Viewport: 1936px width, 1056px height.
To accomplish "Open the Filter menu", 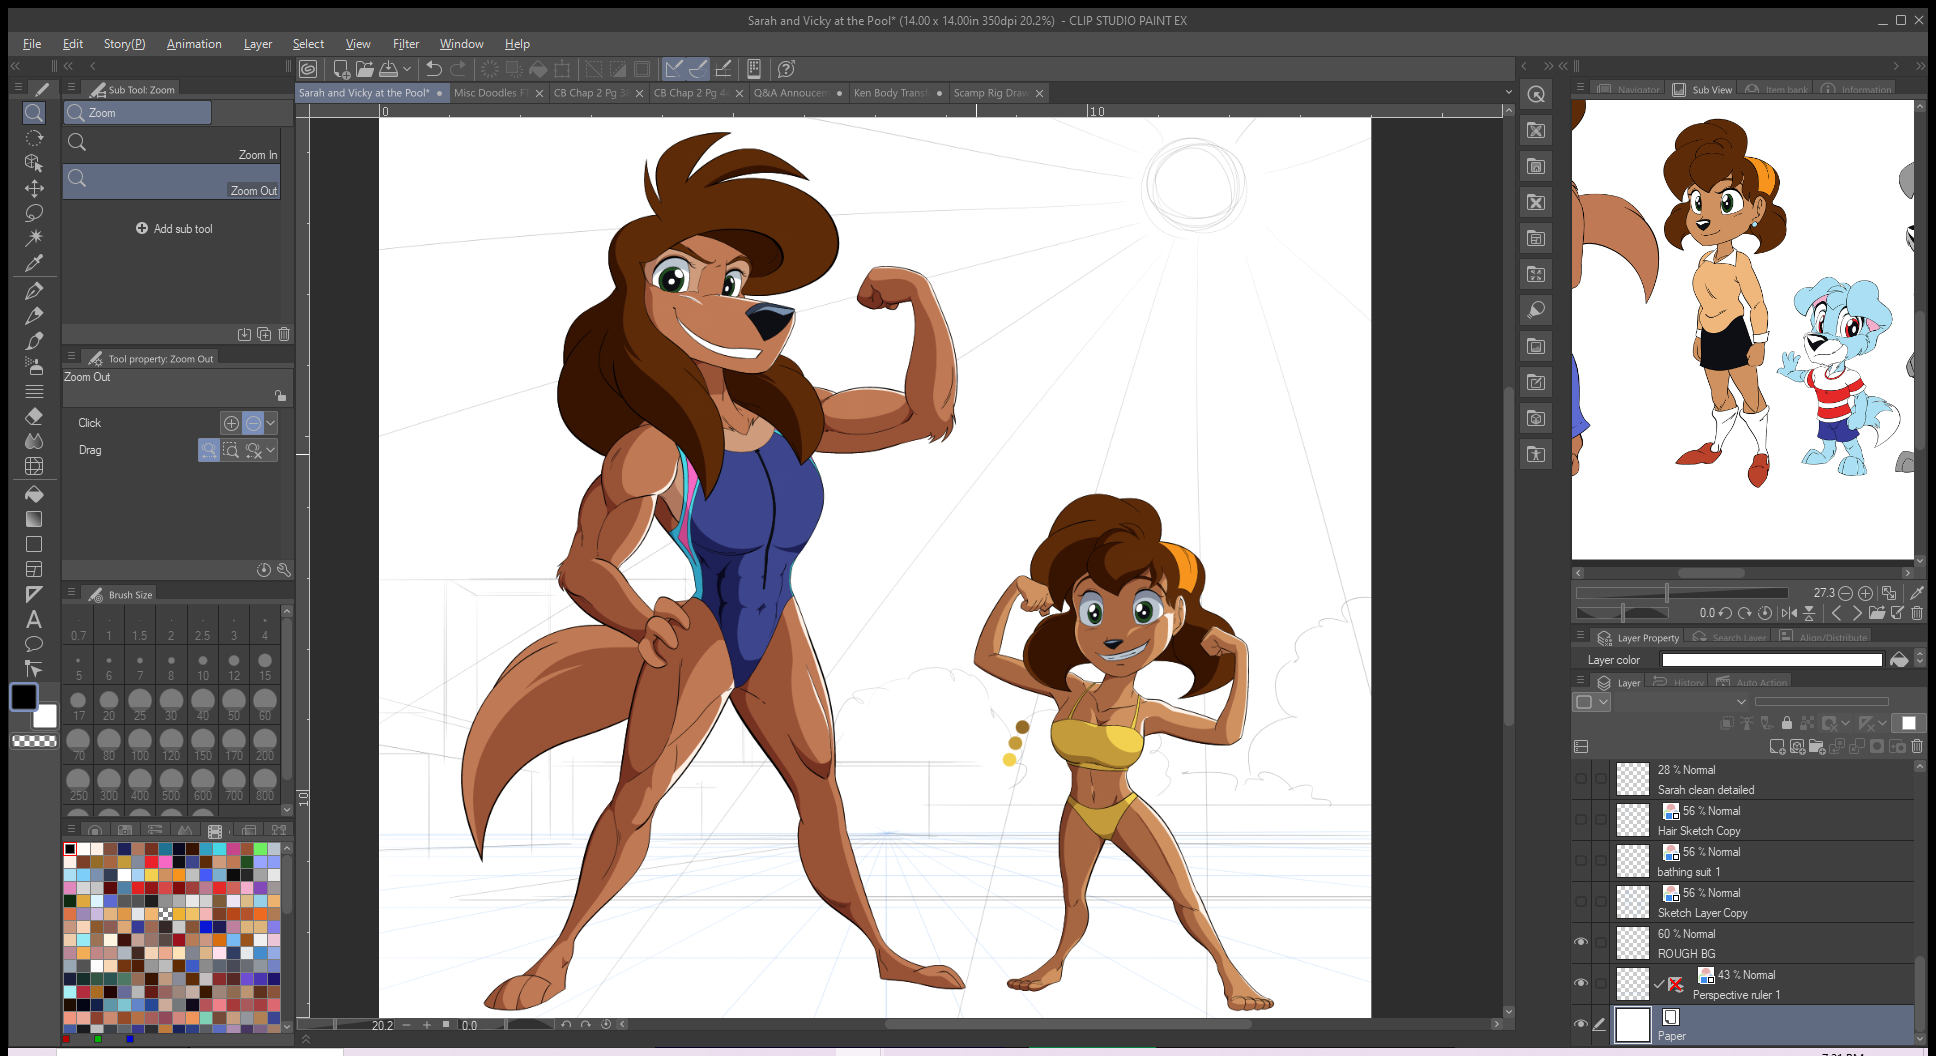I will click(x=405, y=44).
